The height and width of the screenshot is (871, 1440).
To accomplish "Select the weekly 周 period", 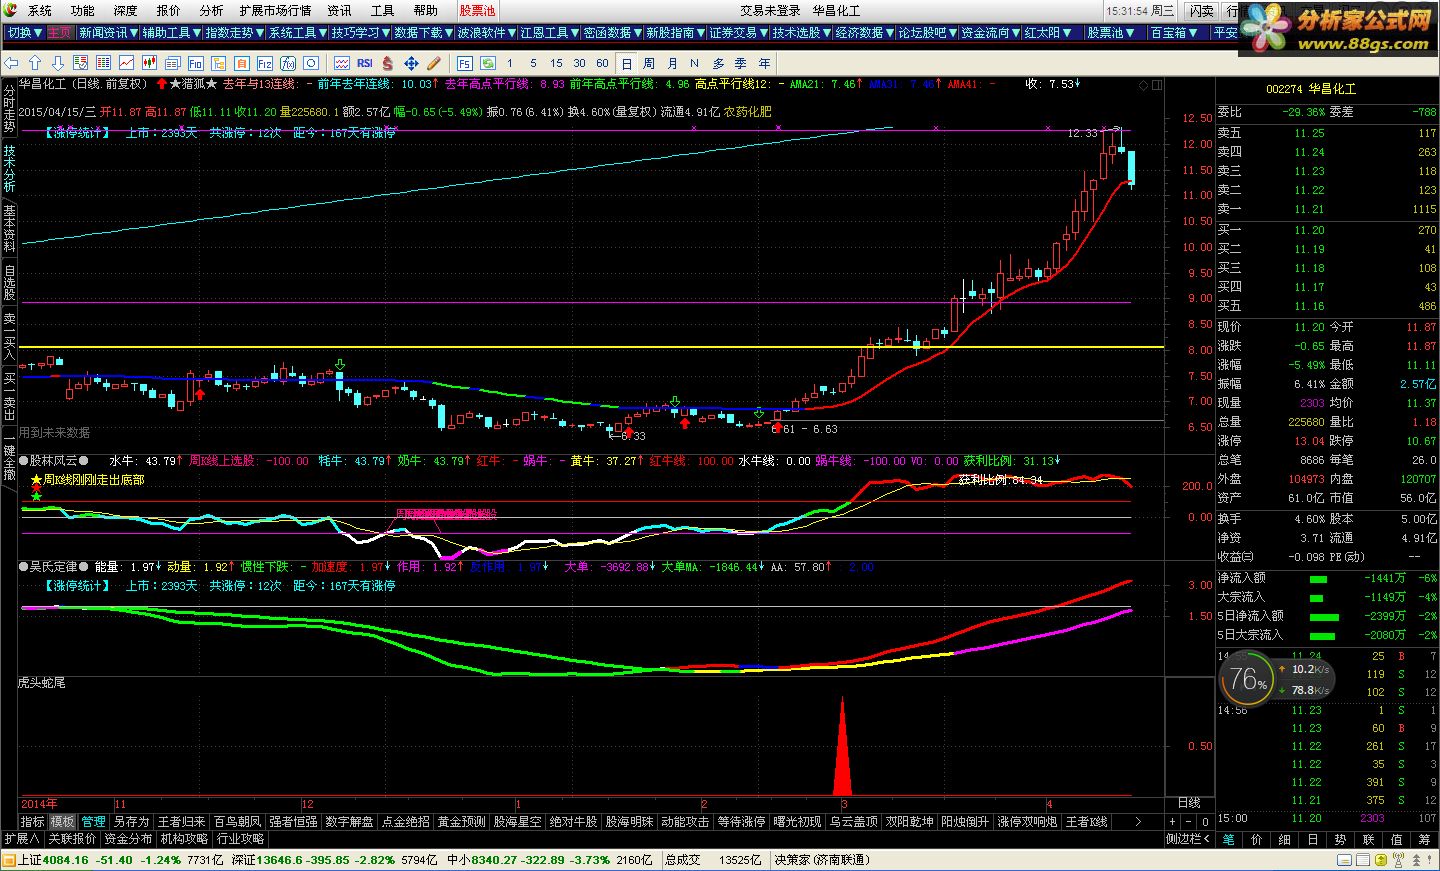I will [x=648, y=63].
